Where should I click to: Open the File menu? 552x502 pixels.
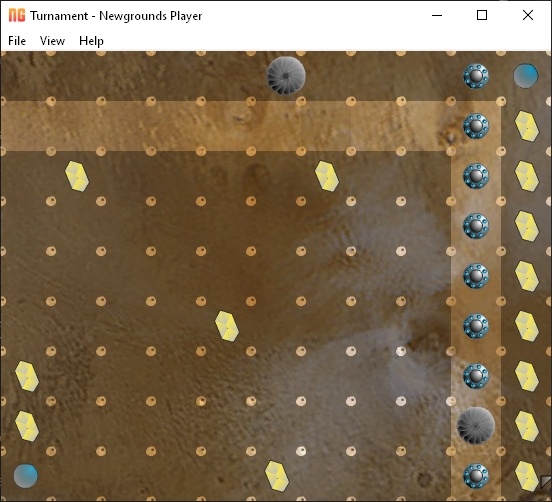pyautogui.click(x=17, y=41)
